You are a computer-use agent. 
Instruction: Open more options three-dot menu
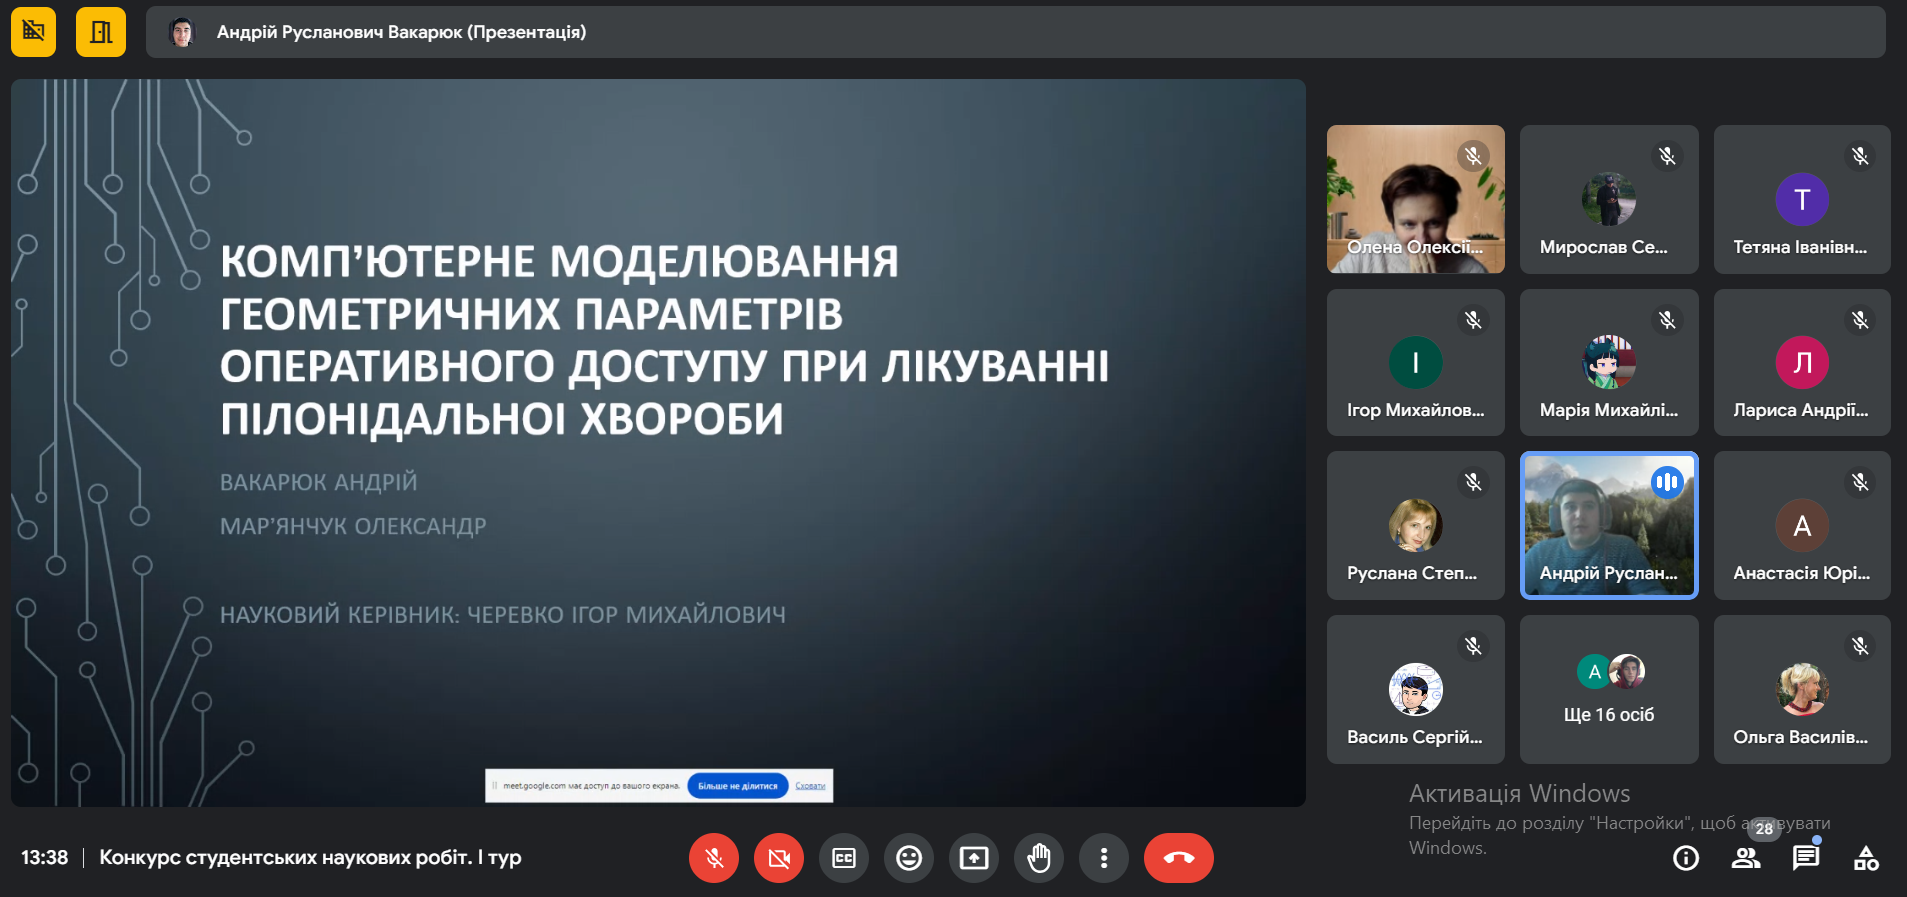(1104, 858)
